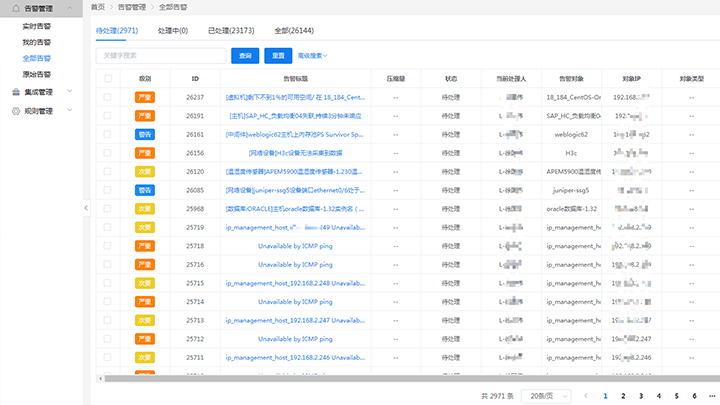Click the previous page arrow in pagination
The width and height of the screenshot is (720, 405).
coord(587,396)
